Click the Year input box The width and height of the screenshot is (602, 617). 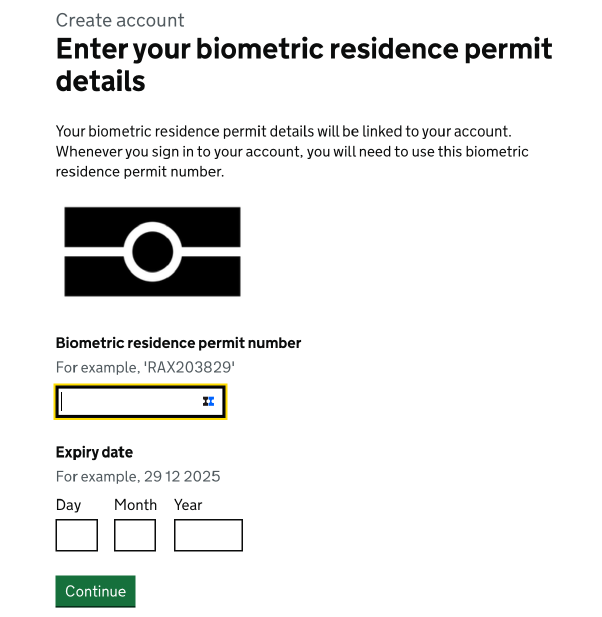(x=208, y=535)
